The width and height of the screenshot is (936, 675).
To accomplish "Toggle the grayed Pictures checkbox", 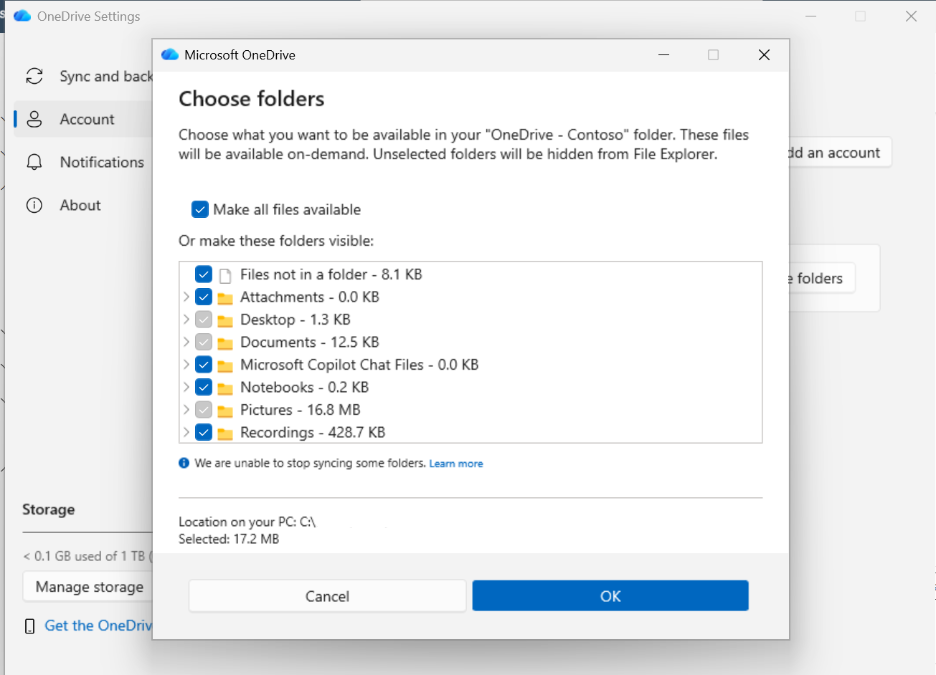I will click(x=204, y=409).
